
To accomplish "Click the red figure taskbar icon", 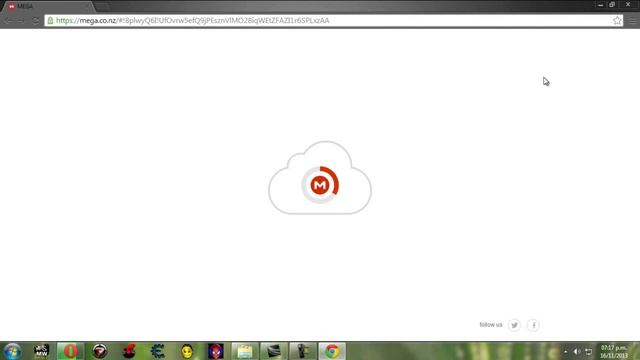I will point(129,351).
